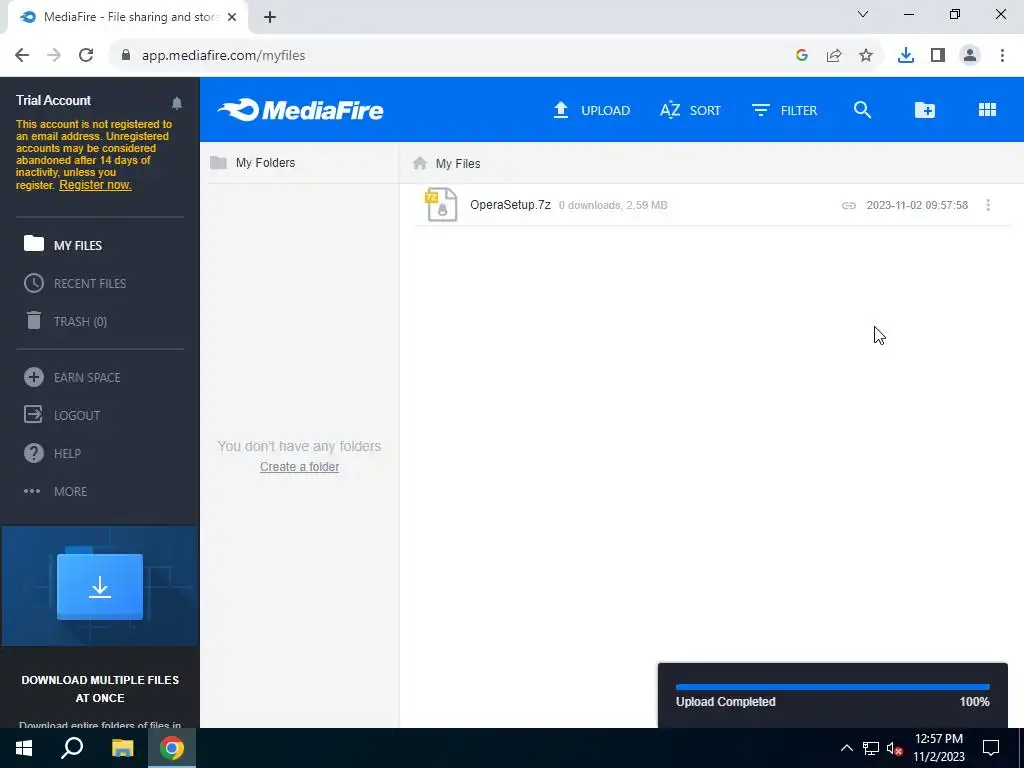Open file search magnifier icon
1024x768 pixels.
tap(863, 110)
